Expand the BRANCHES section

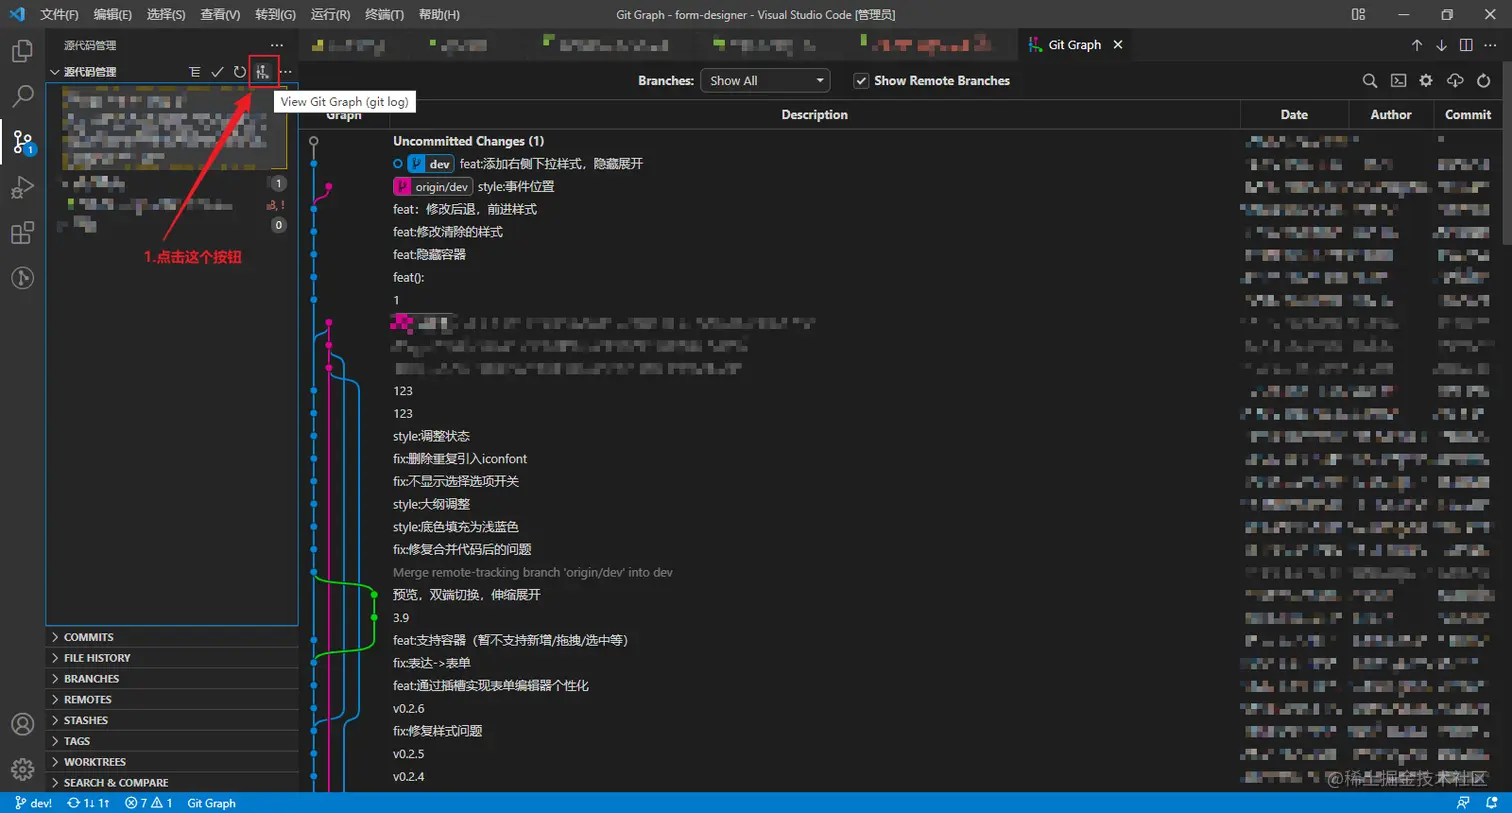(x=172, y=679)
